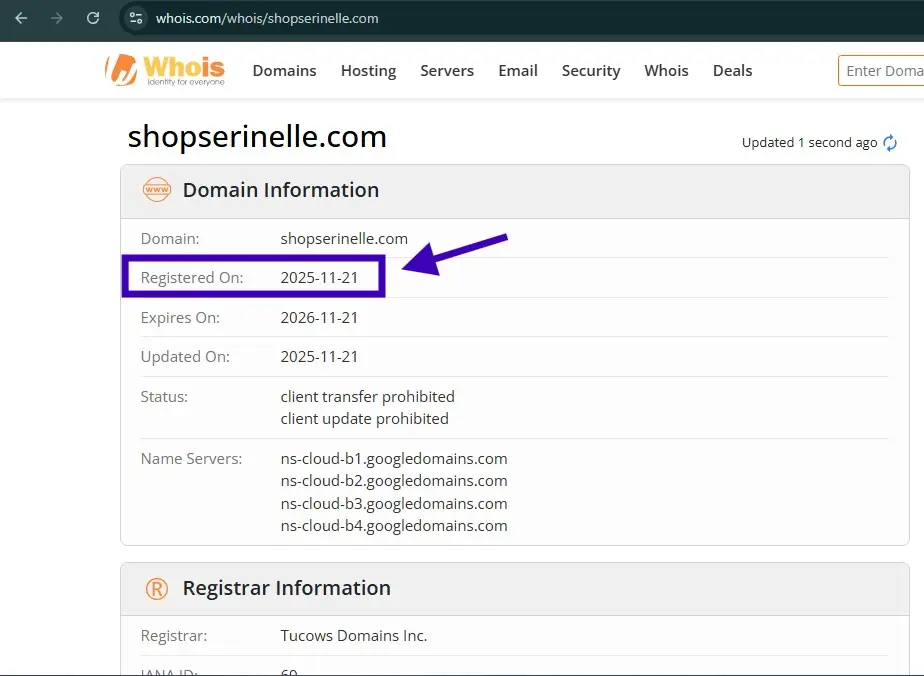Reload the page with the browser refresh icon
Viewport: 924px width, 676px height.
tap(93, 18)
